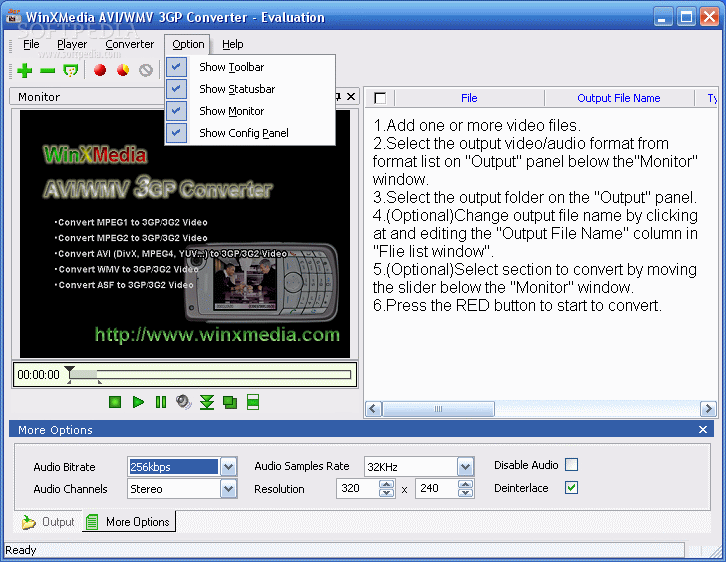Play the video with green triangle icon

click(x=138, y=402)
